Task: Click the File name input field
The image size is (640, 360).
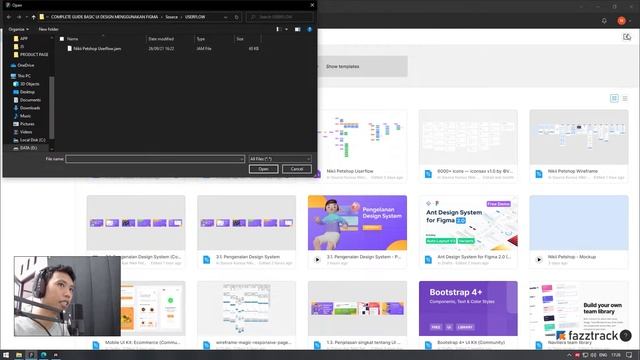Action: [155, 159]
